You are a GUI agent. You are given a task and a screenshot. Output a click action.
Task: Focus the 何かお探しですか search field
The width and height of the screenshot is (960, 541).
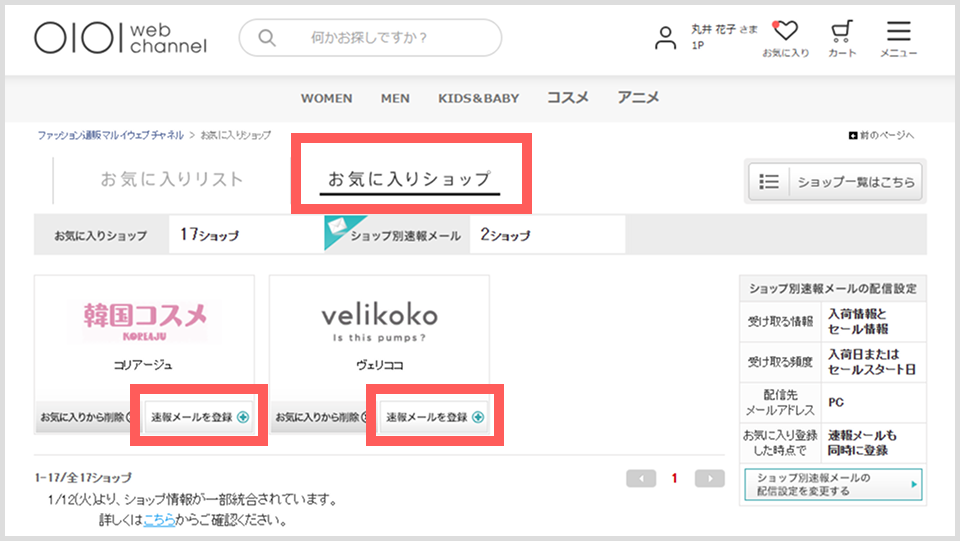click(370, 38)
